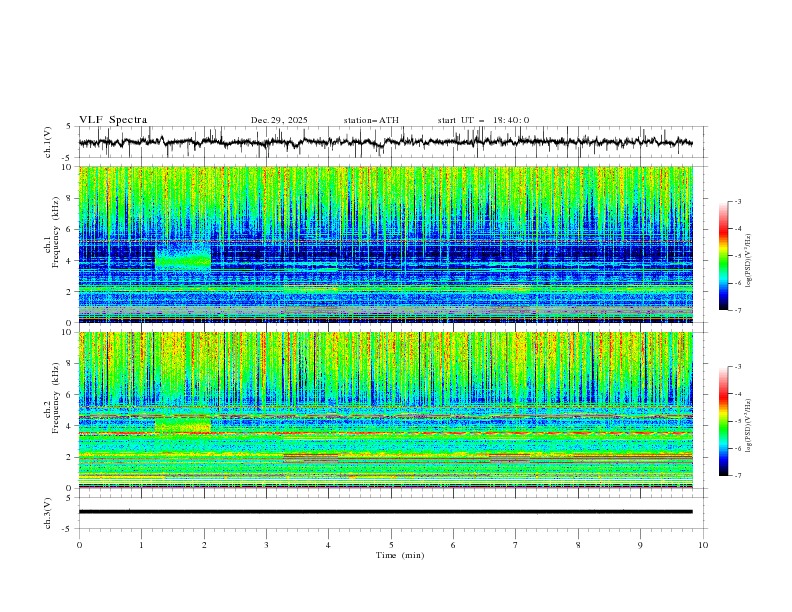Select the date "Dec.29, 2025" in header
This screenshot has width=792, height=612.
279,120
